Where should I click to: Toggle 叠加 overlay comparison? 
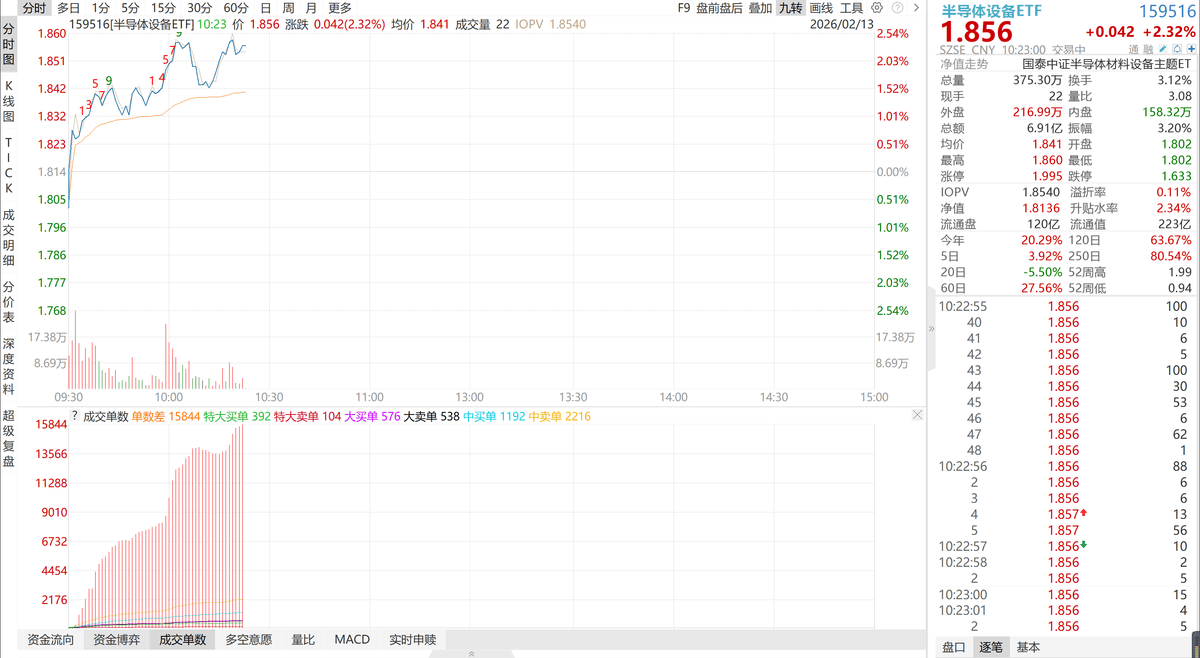tap(760, 8)
